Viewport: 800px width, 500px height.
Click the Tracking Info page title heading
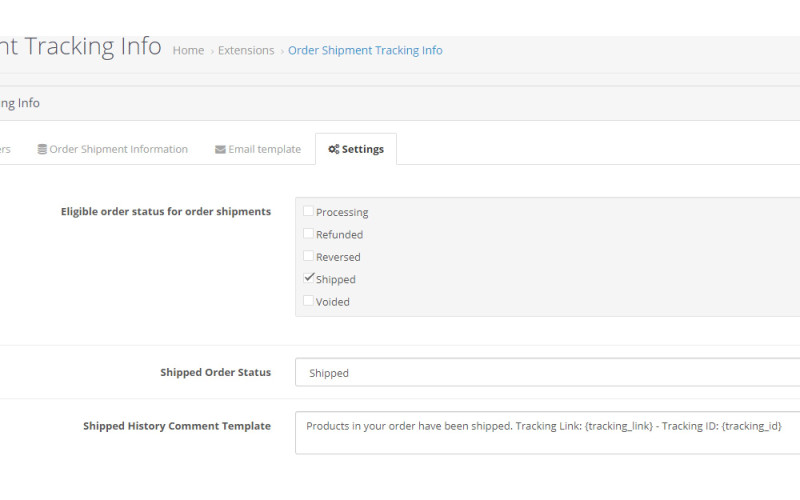point(80,47)
